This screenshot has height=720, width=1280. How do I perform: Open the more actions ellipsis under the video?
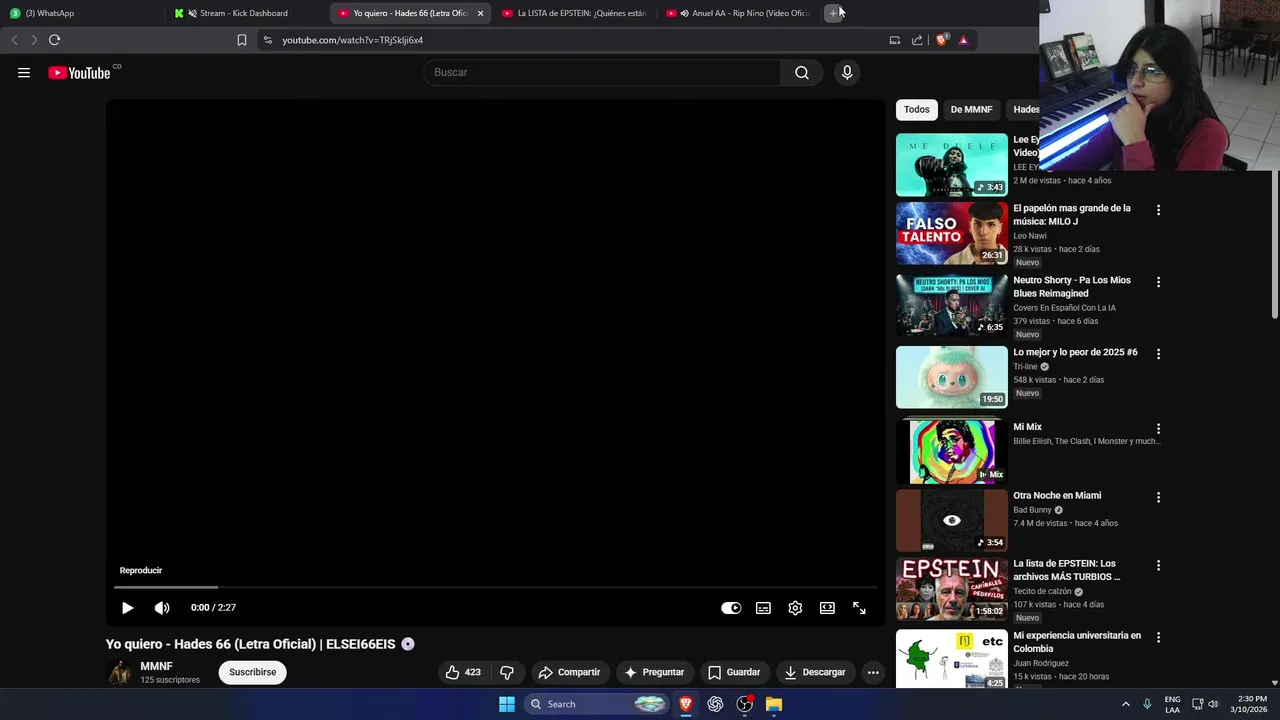873,672
